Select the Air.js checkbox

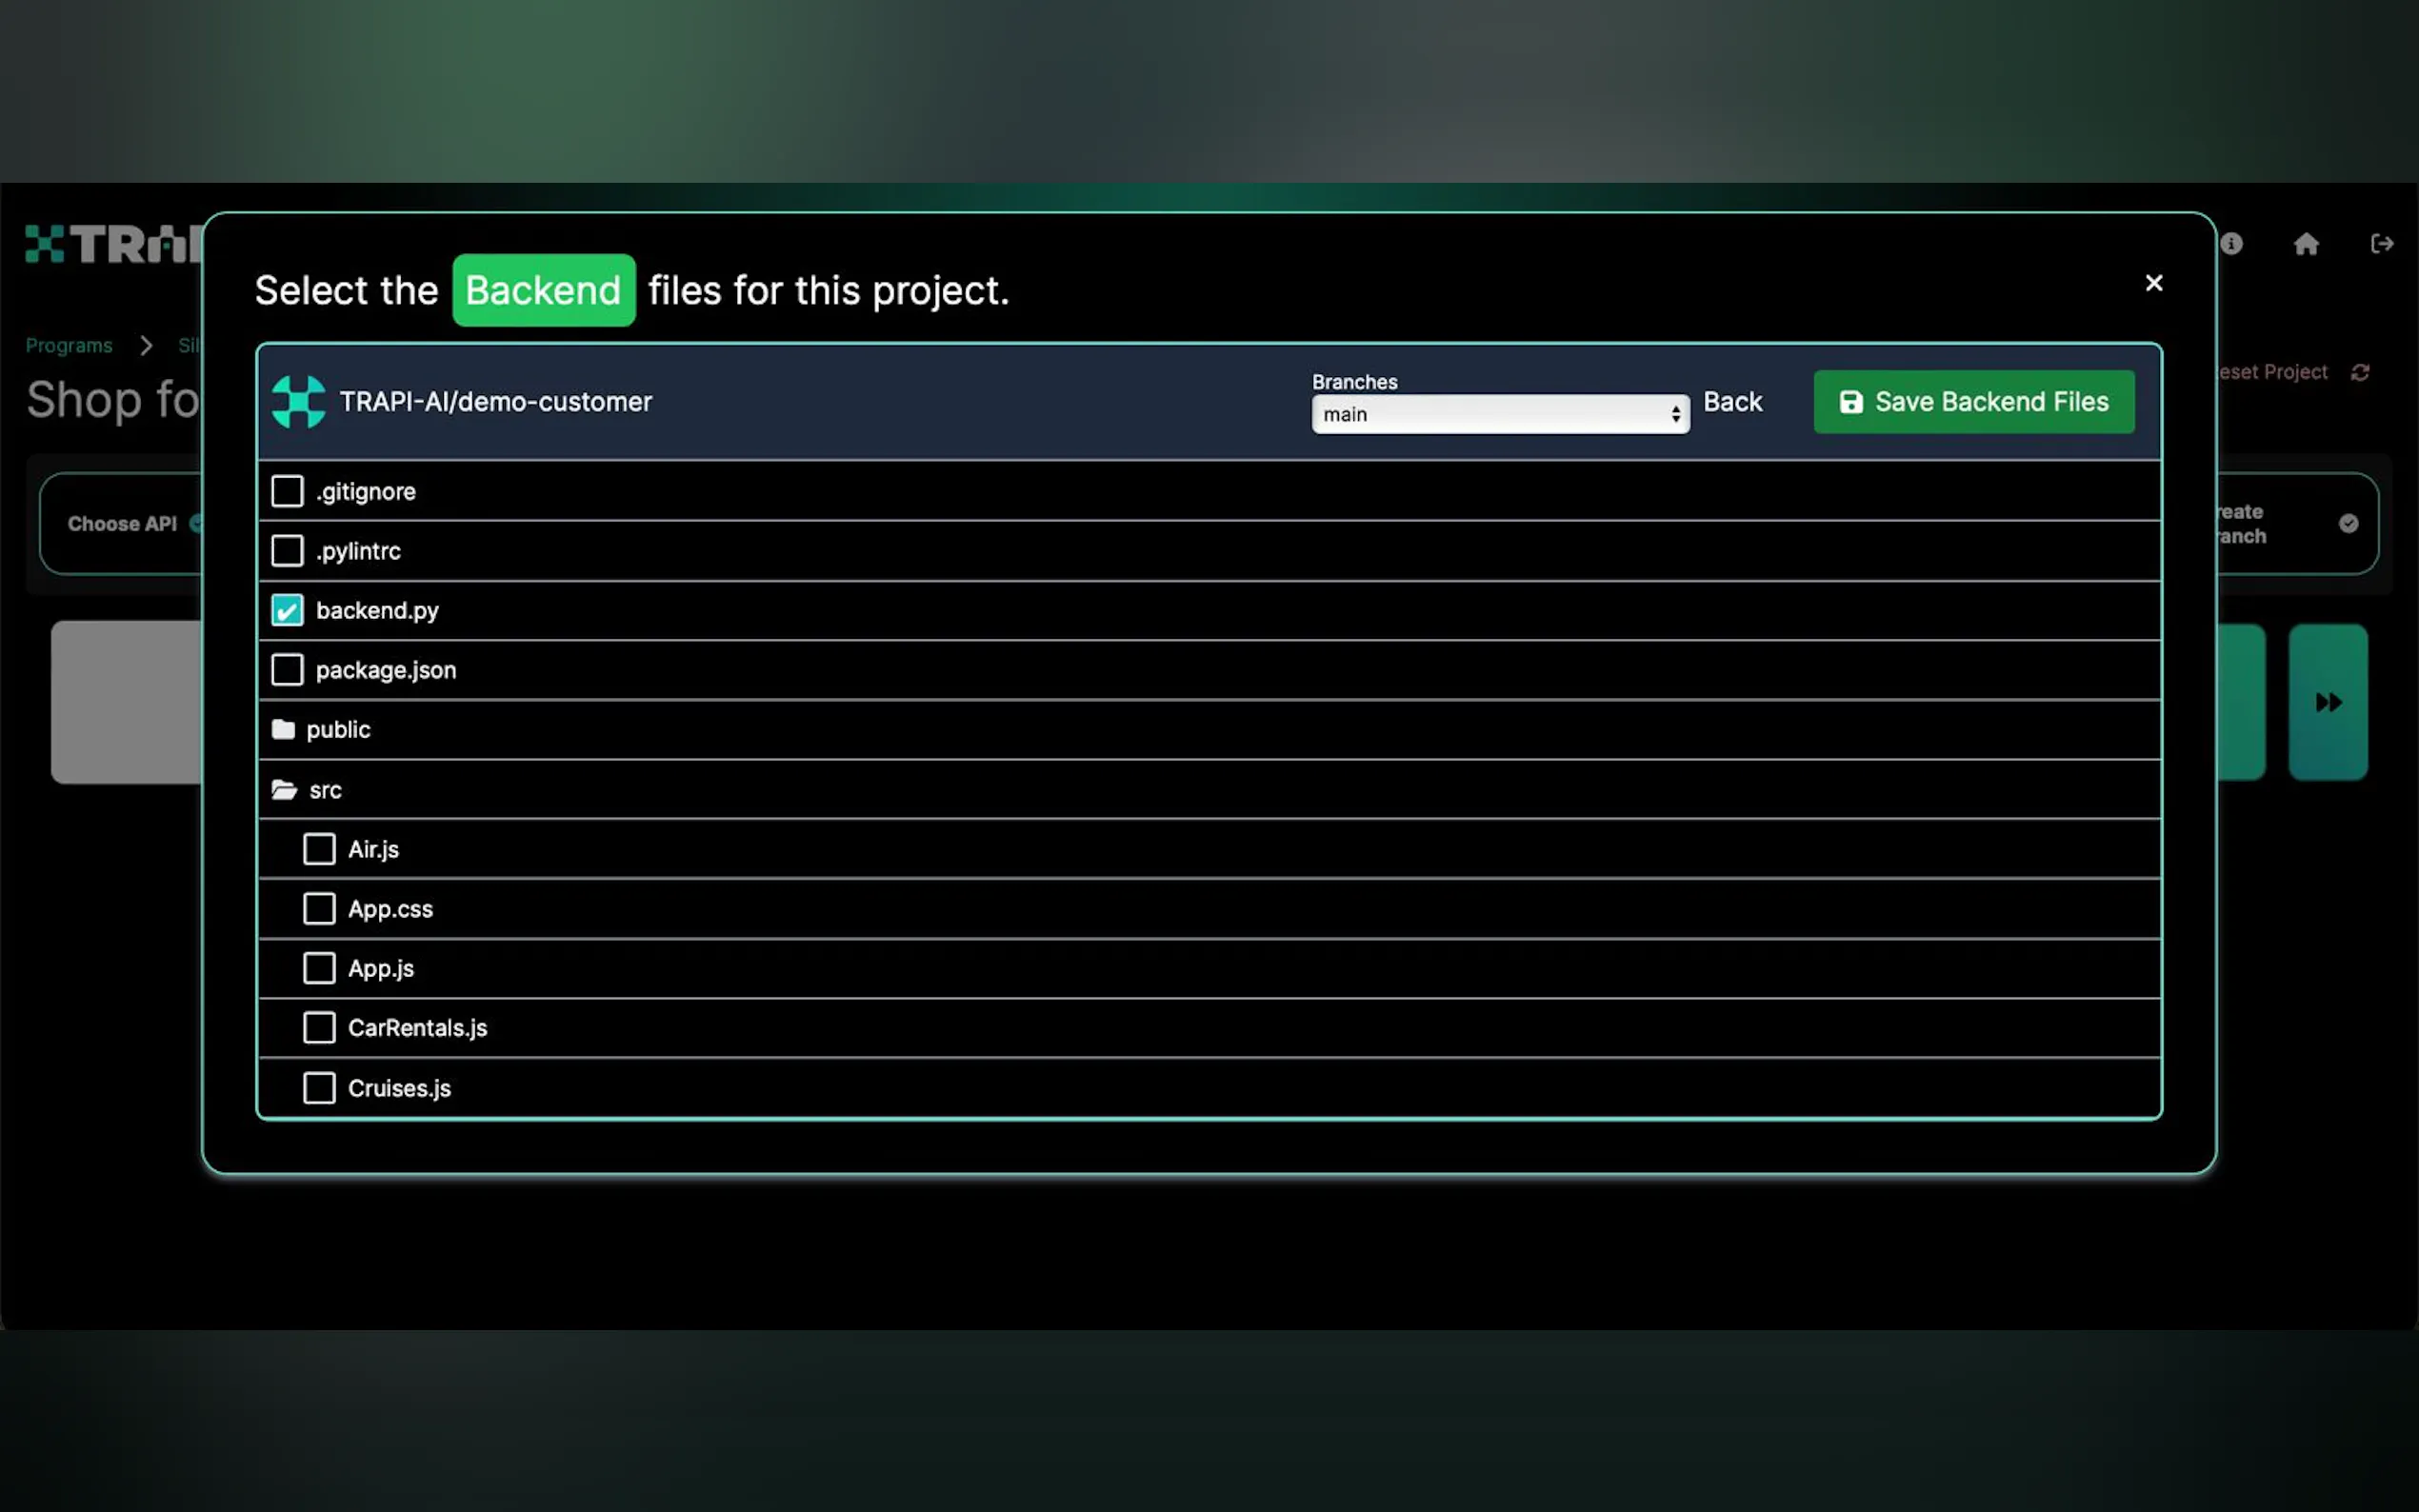(x=319, y=849)
